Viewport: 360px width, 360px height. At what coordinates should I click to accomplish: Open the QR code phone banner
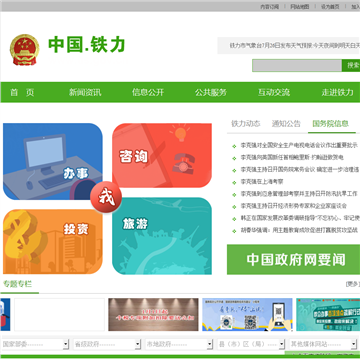[247, 315]
